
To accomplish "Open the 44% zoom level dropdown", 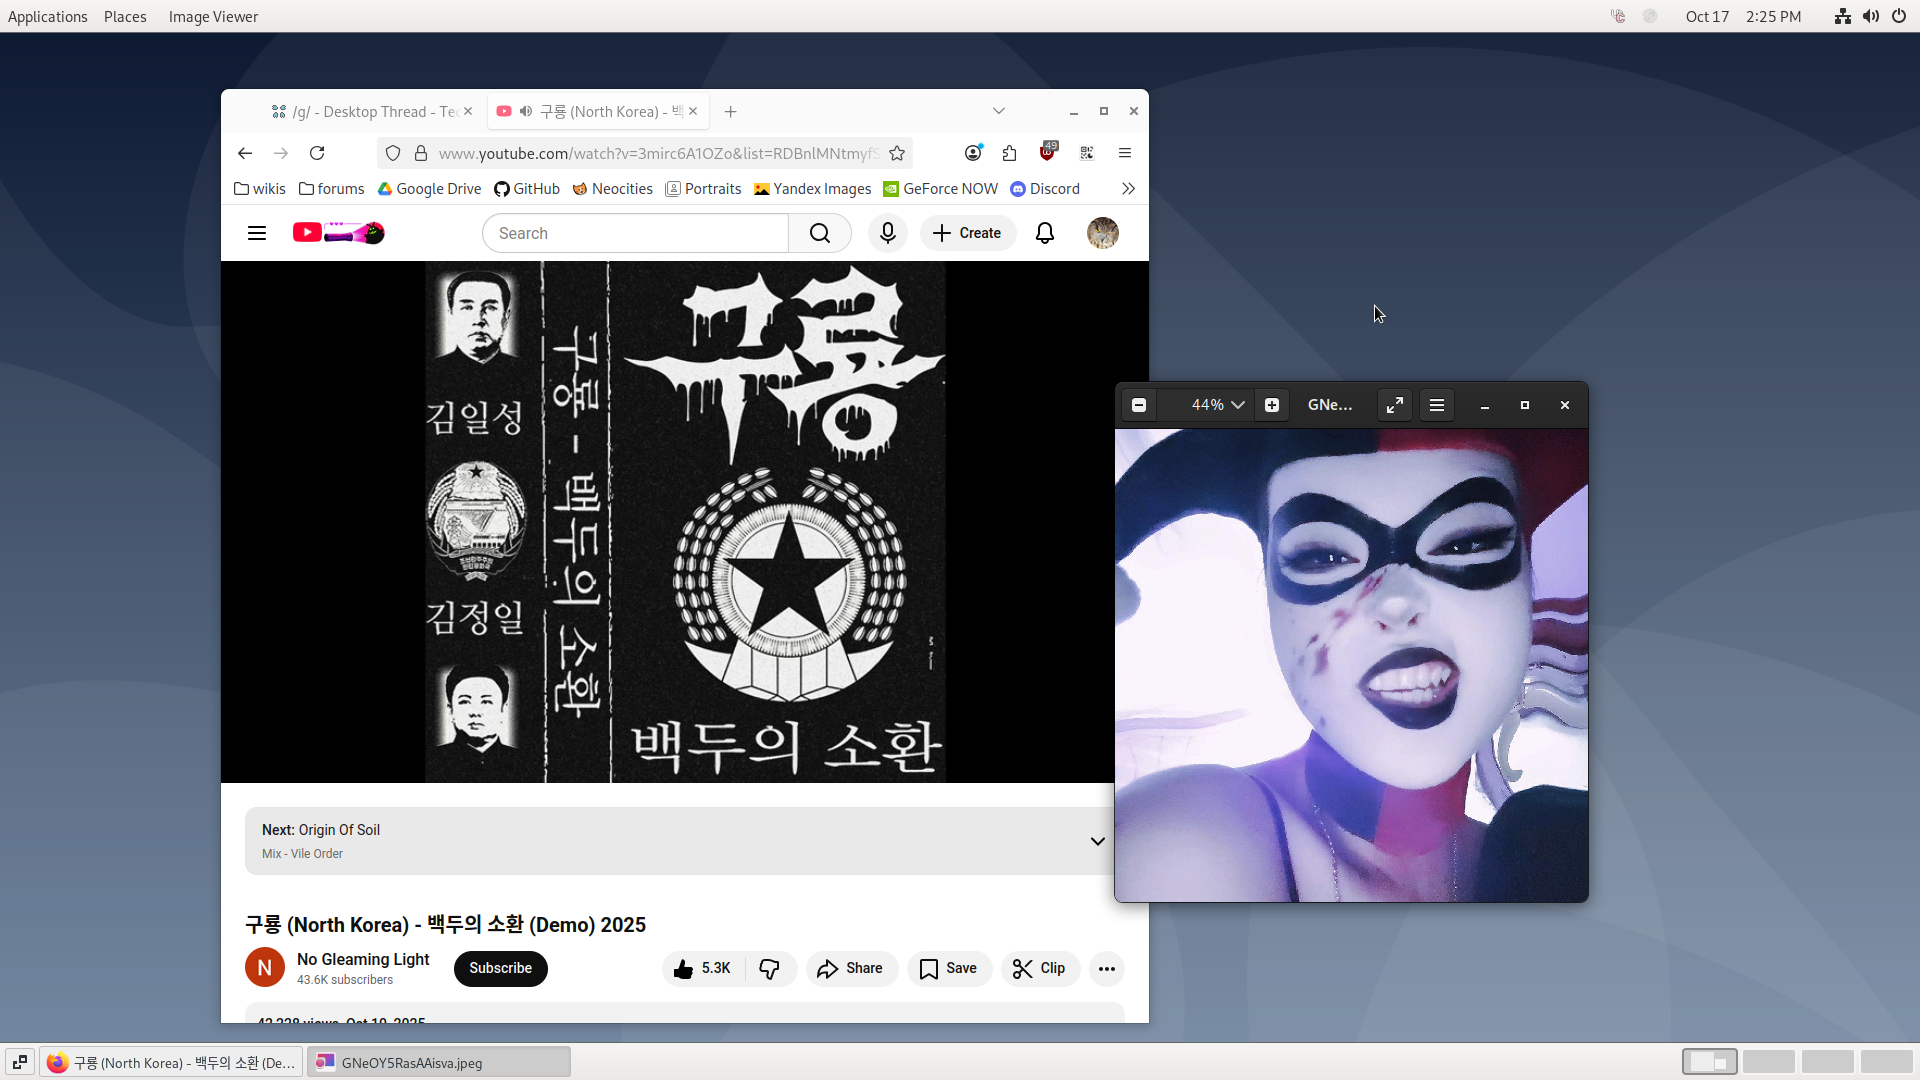I will [1216, 405].
